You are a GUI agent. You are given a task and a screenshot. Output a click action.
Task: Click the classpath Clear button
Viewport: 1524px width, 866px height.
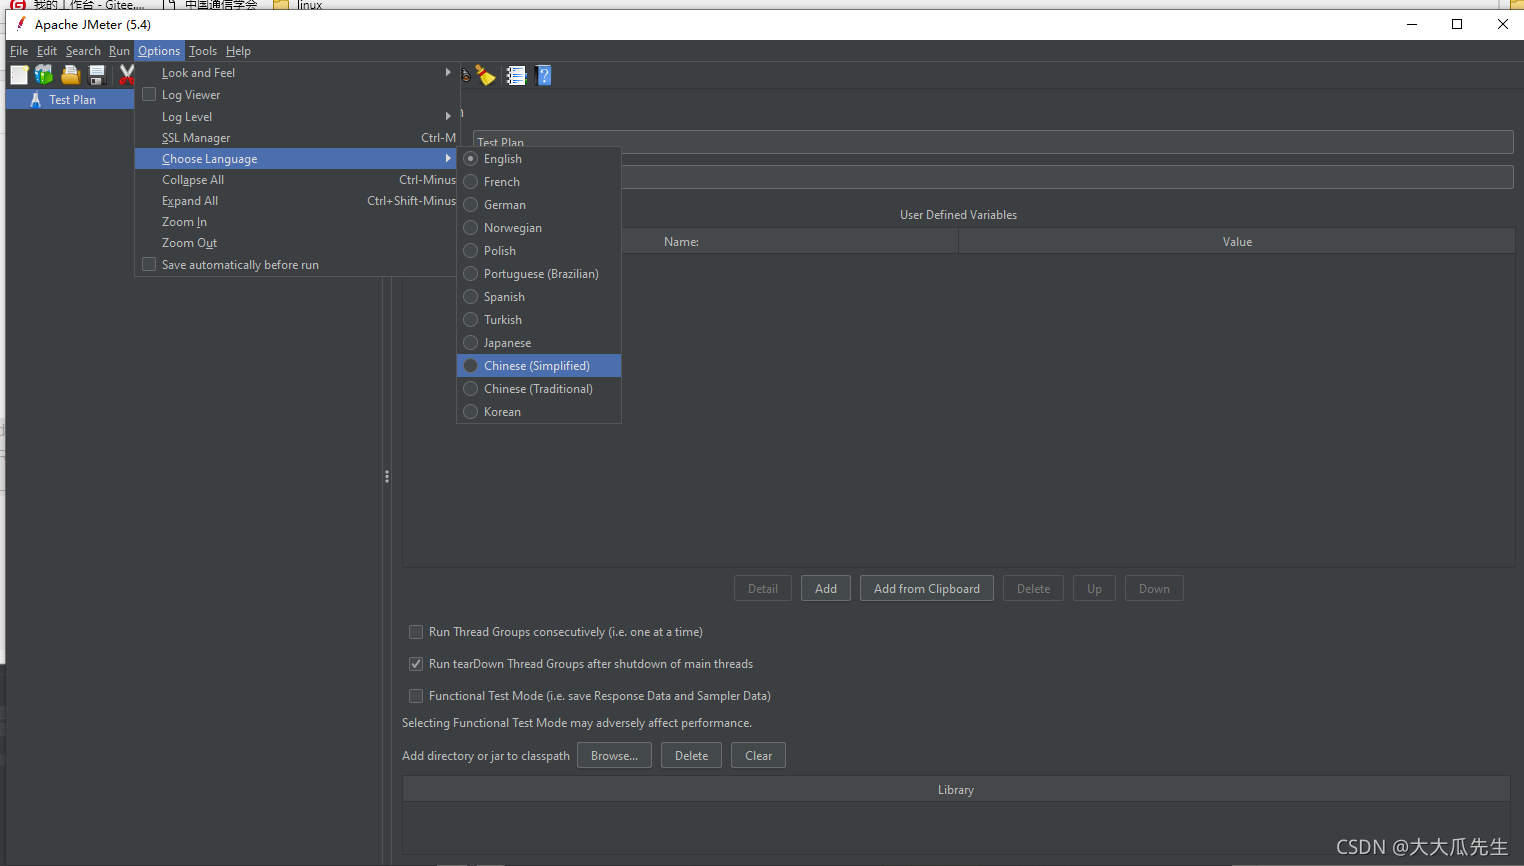pos(759,756)
